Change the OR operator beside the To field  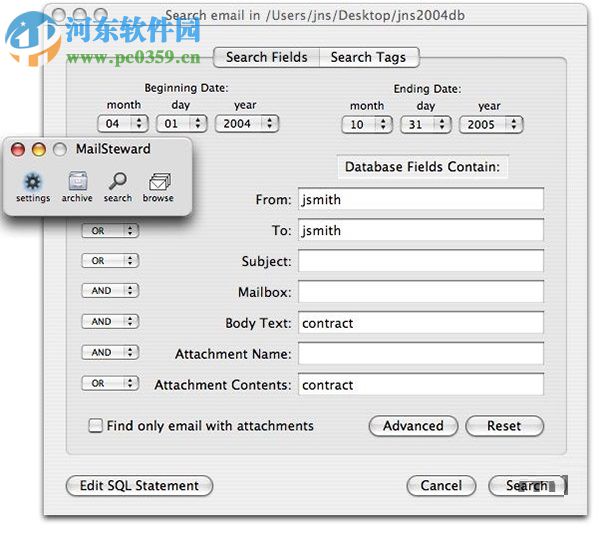[110, 230]
